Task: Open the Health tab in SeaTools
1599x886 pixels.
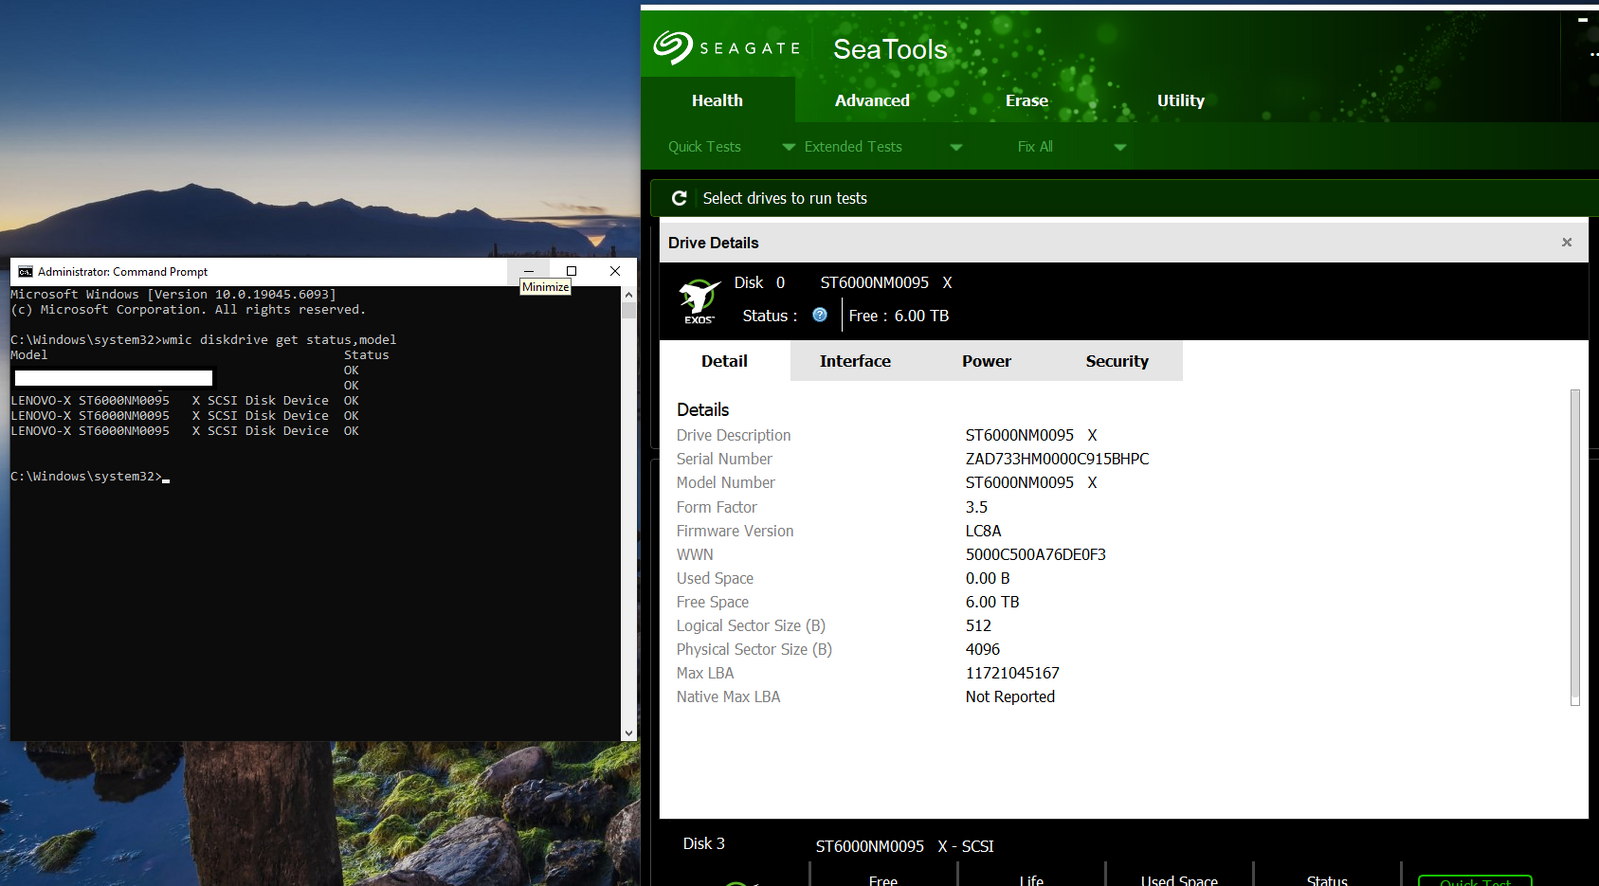Action: click(x=717, y=100)
